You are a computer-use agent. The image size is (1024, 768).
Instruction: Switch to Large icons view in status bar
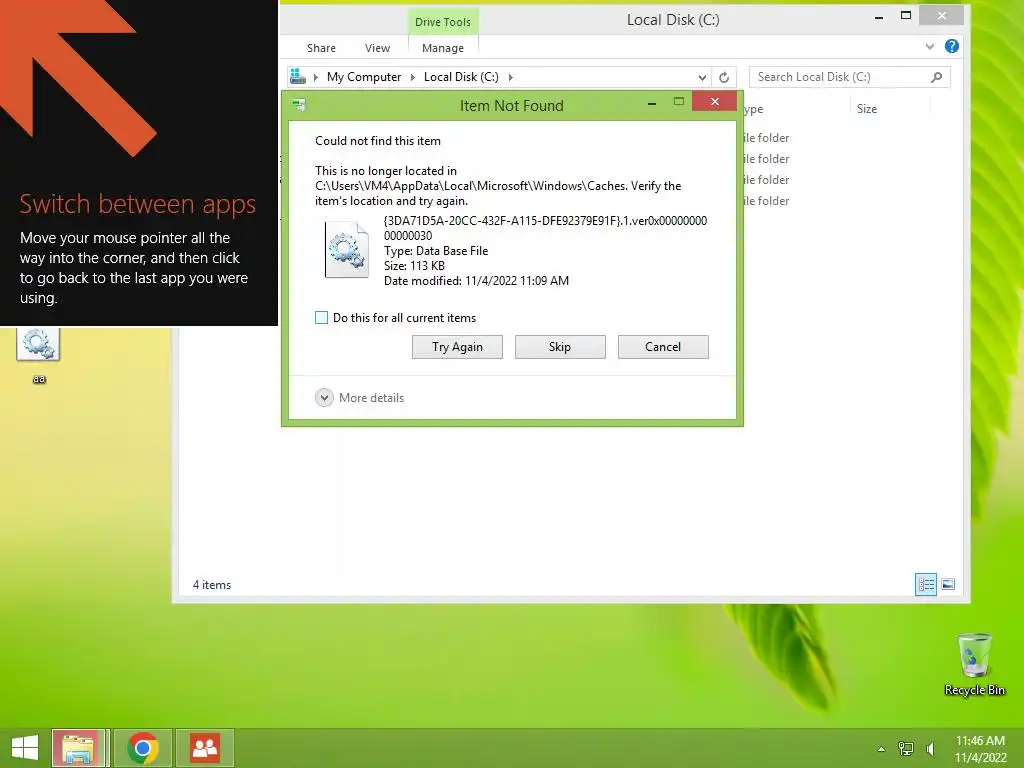coord(948,584)
